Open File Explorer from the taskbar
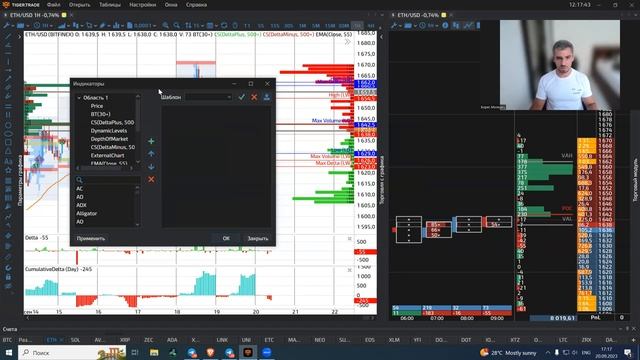Screen dimensions: 640x360 pos(154,352)
